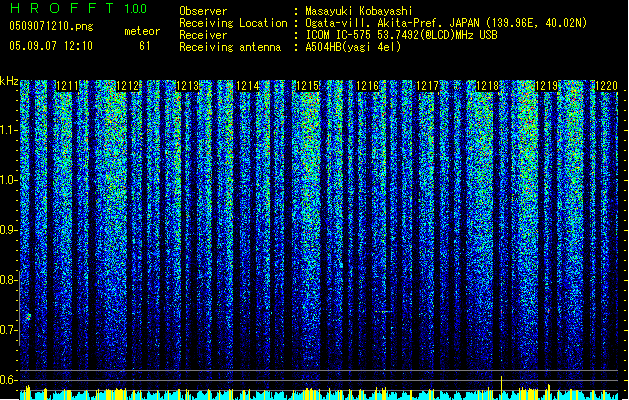Click the HROFFT title text
The height and width of the screenshot is (400, 629).
[62, 8]
